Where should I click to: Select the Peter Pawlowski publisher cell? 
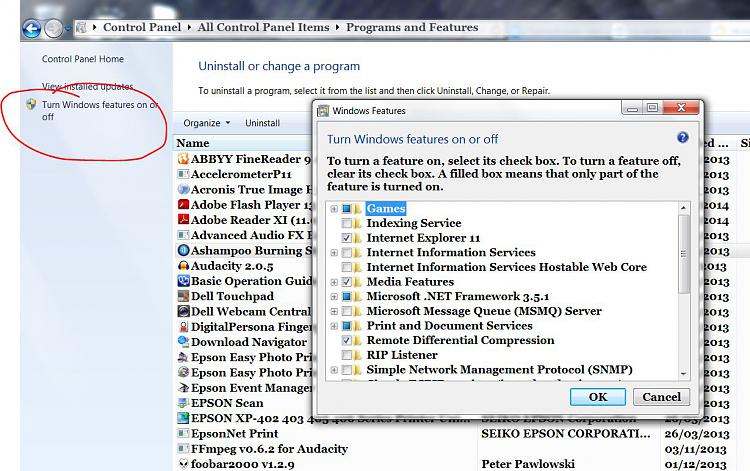[x=528, y=464]
